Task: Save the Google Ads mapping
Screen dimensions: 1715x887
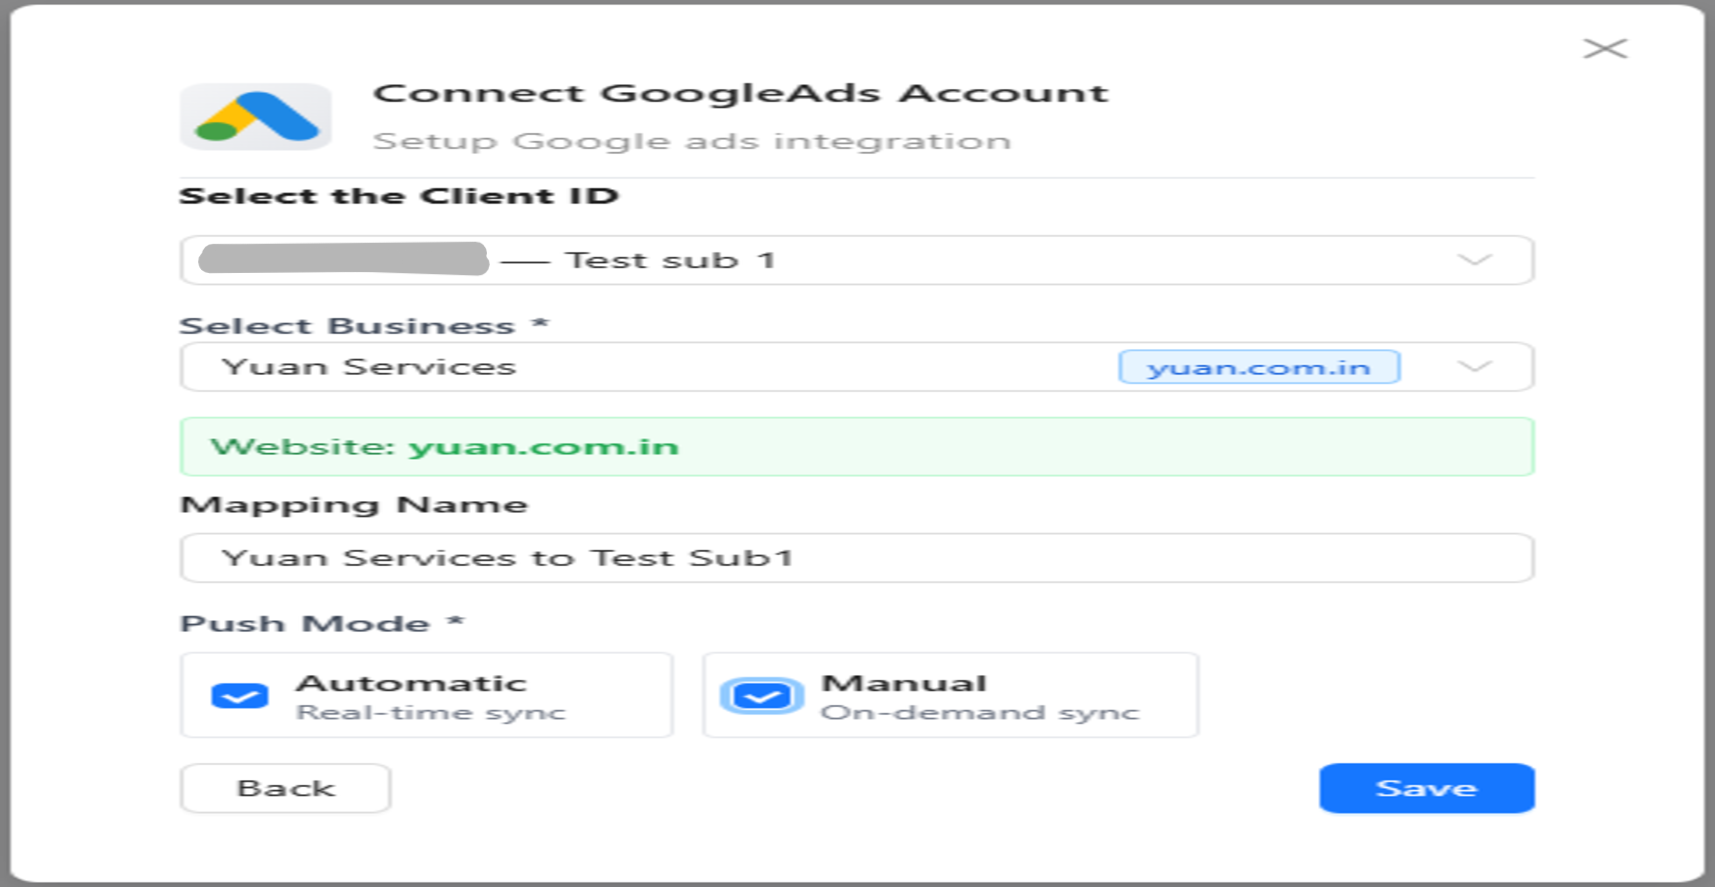Action: [x=1426, y=788]
